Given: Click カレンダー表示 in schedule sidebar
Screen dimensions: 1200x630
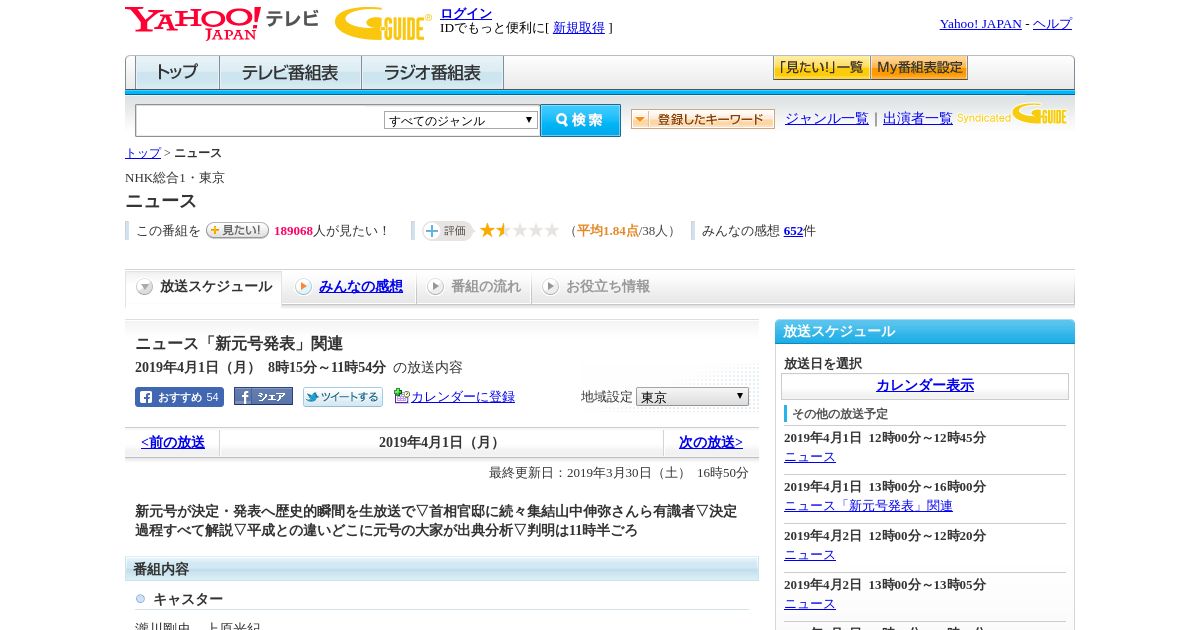Looking at the screenshot, I should tap(925, 386).
